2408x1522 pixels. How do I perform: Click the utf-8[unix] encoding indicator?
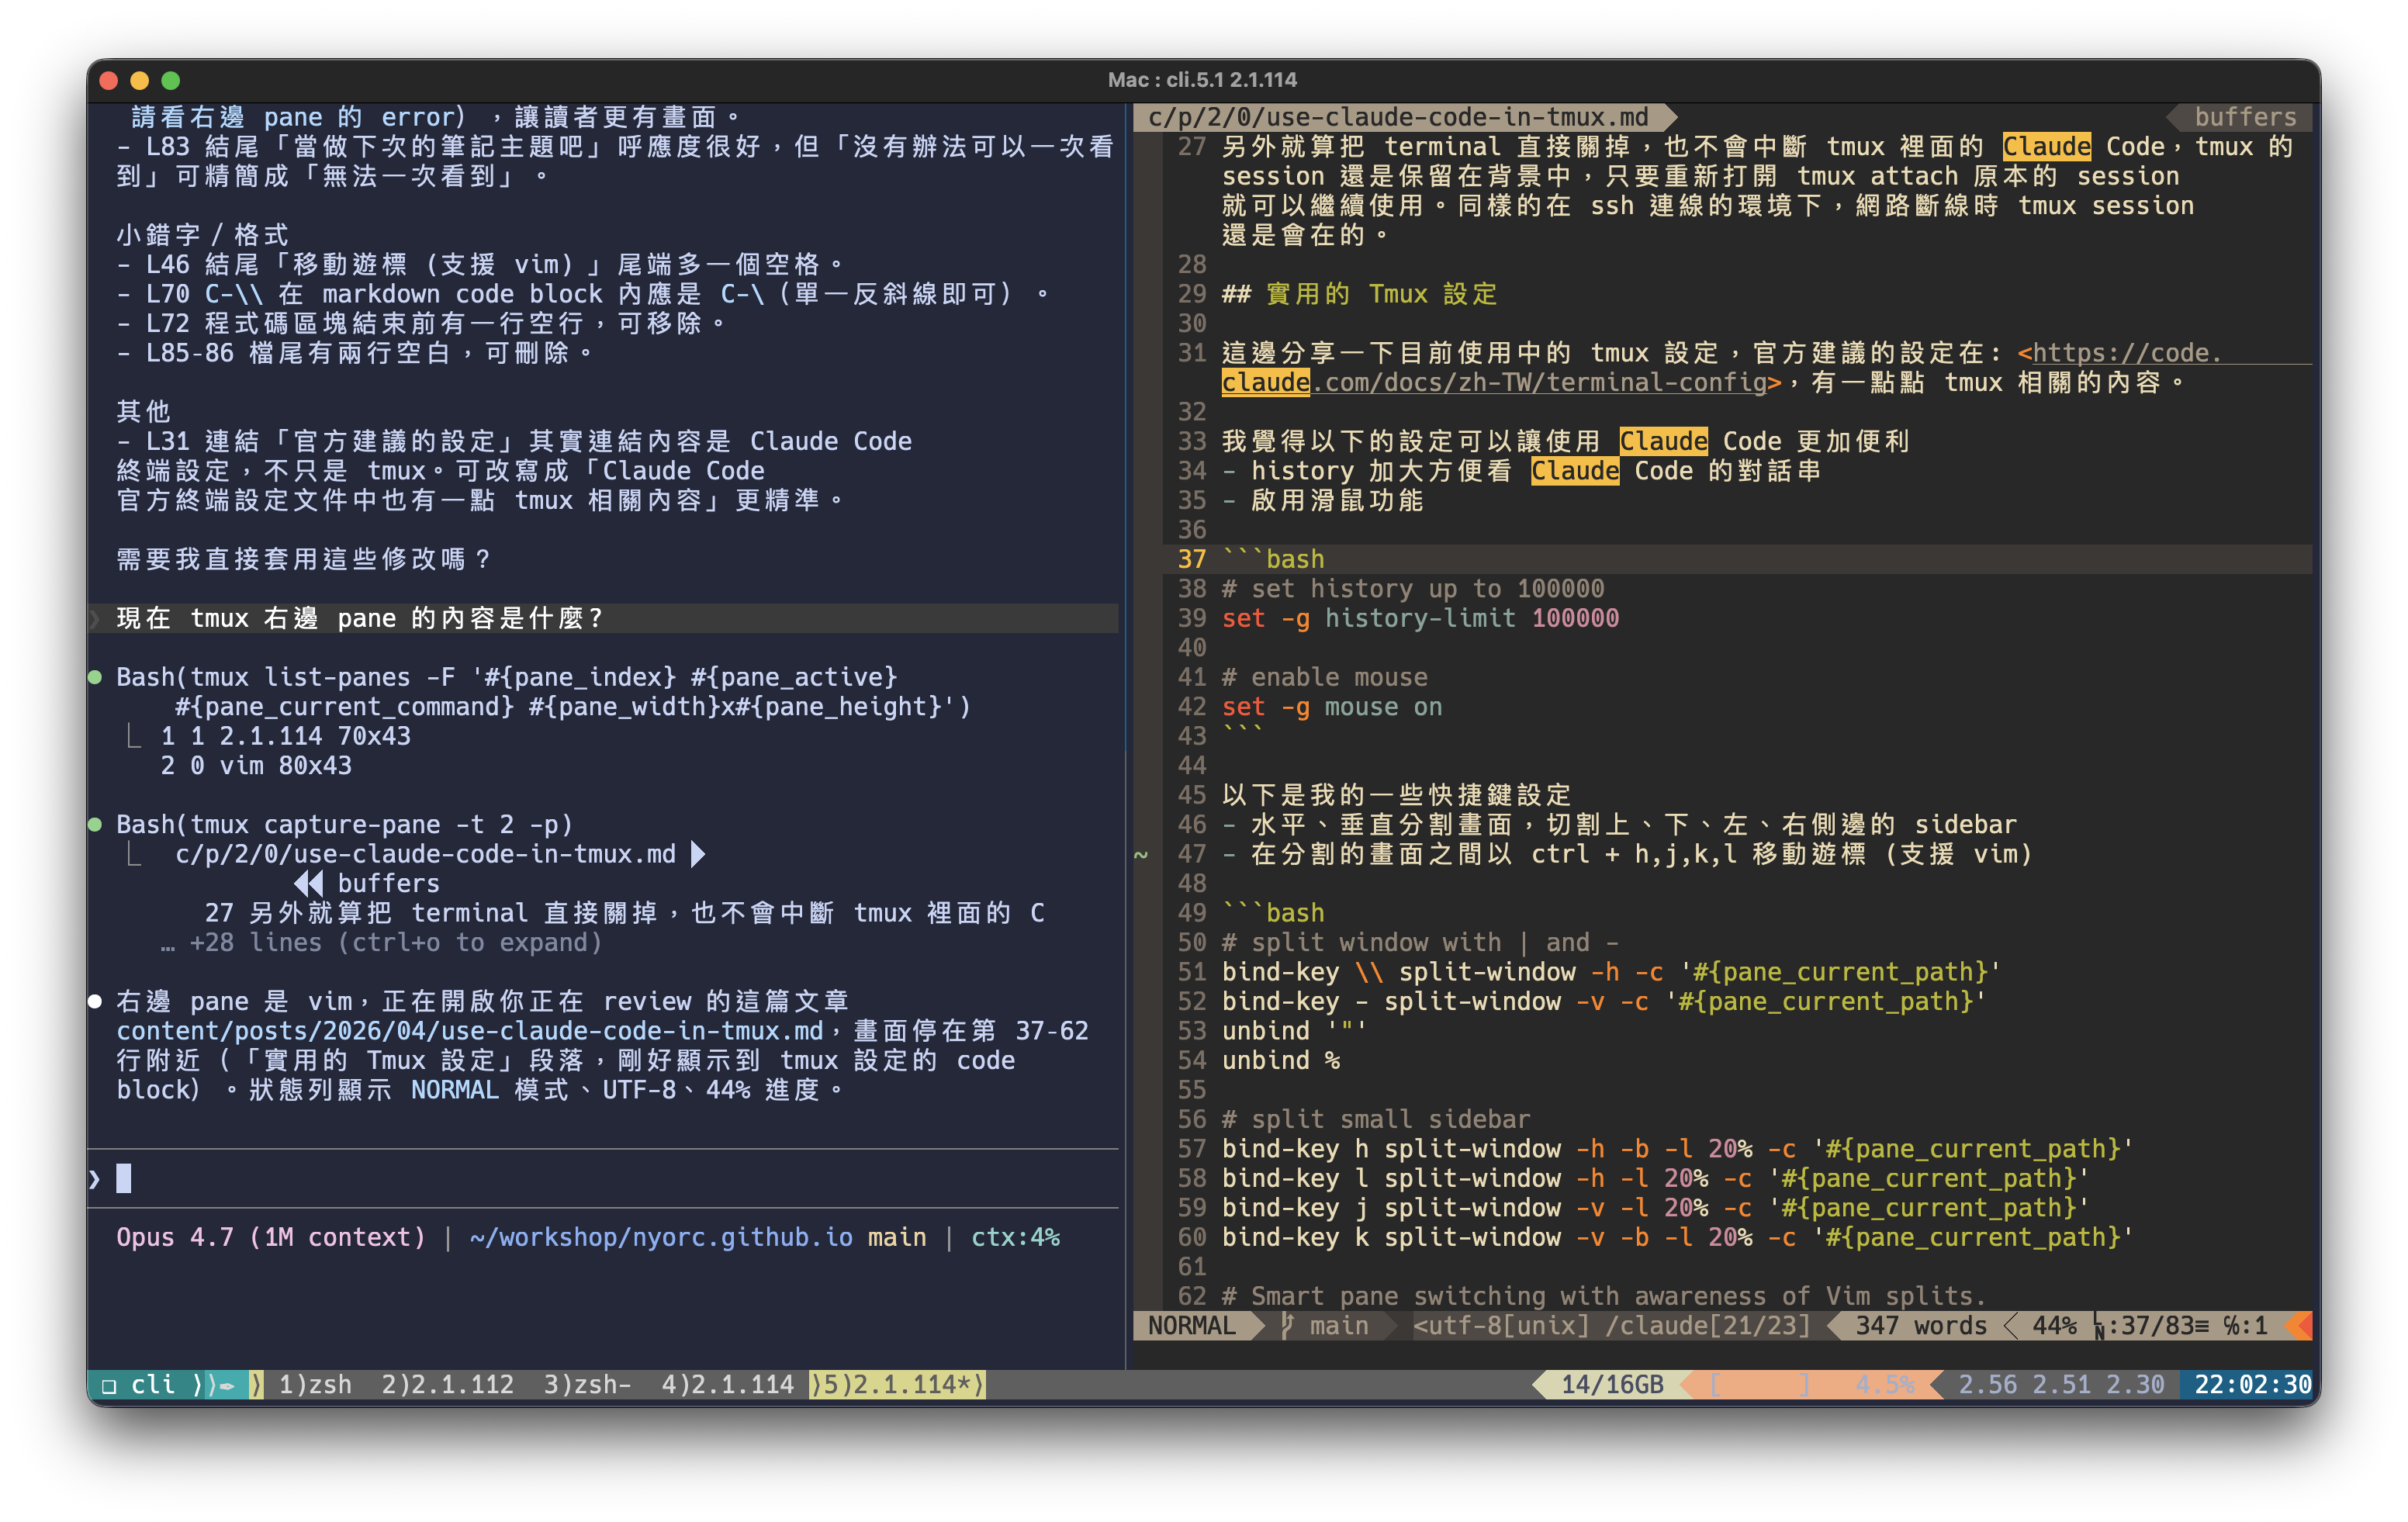point(1501,1325)
